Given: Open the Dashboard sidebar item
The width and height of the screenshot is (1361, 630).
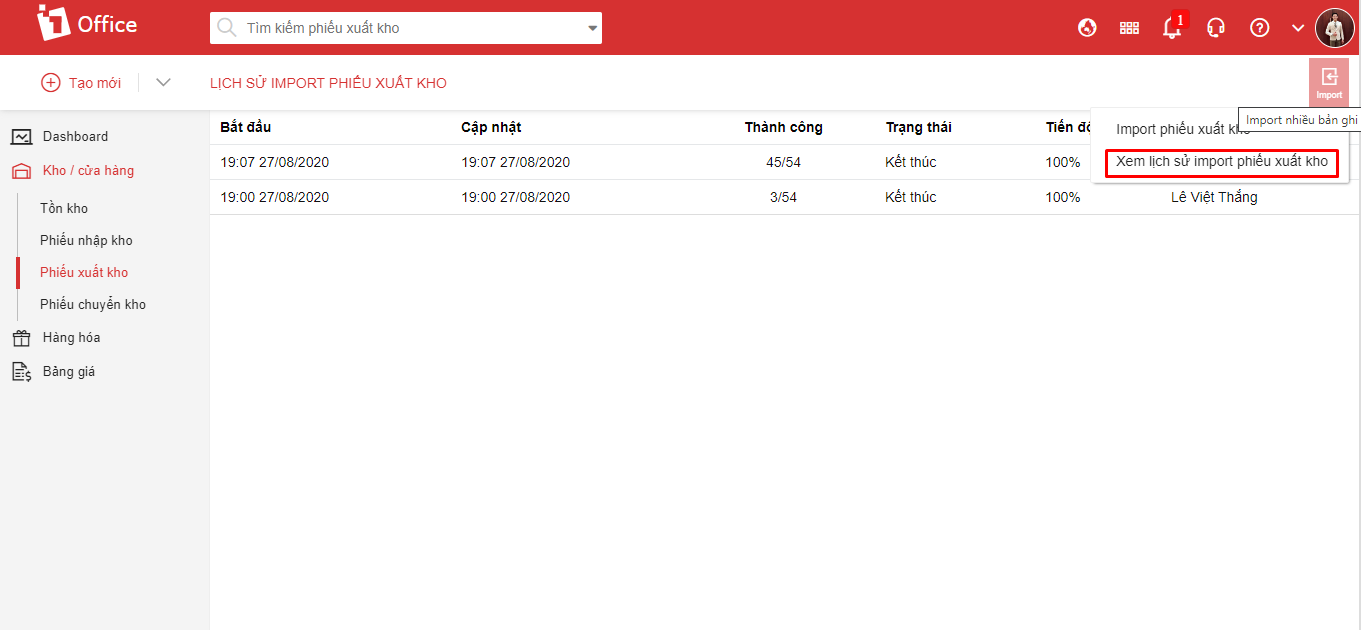Looking at the screenshot, I should coord(75,136).
